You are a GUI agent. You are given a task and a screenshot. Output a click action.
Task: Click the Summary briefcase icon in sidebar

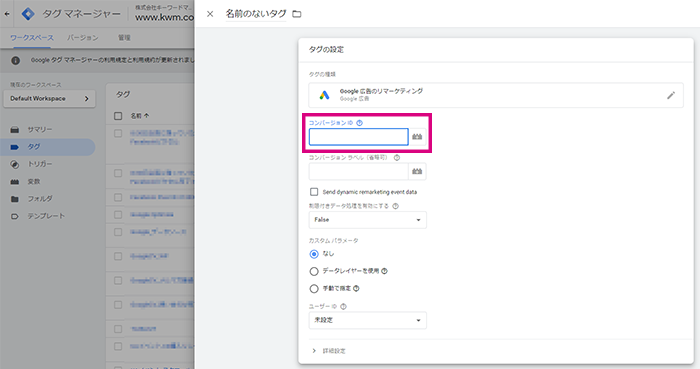(x=15, y=129)
